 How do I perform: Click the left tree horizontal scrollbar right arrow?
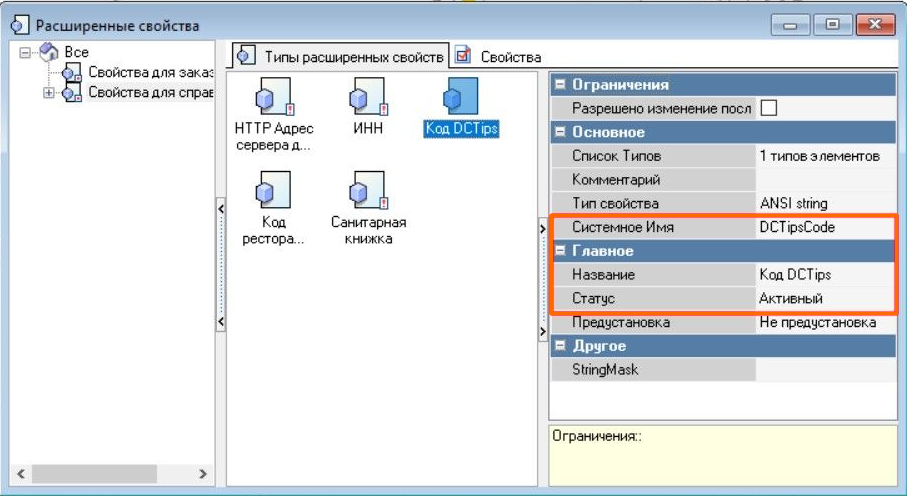click(x=202, y=474)
